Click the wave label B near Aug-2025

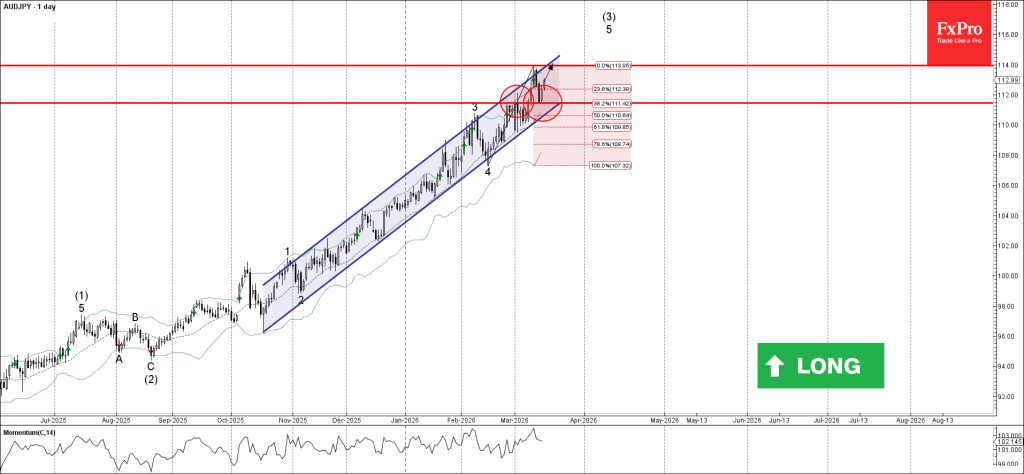click(x=135, y=317)
